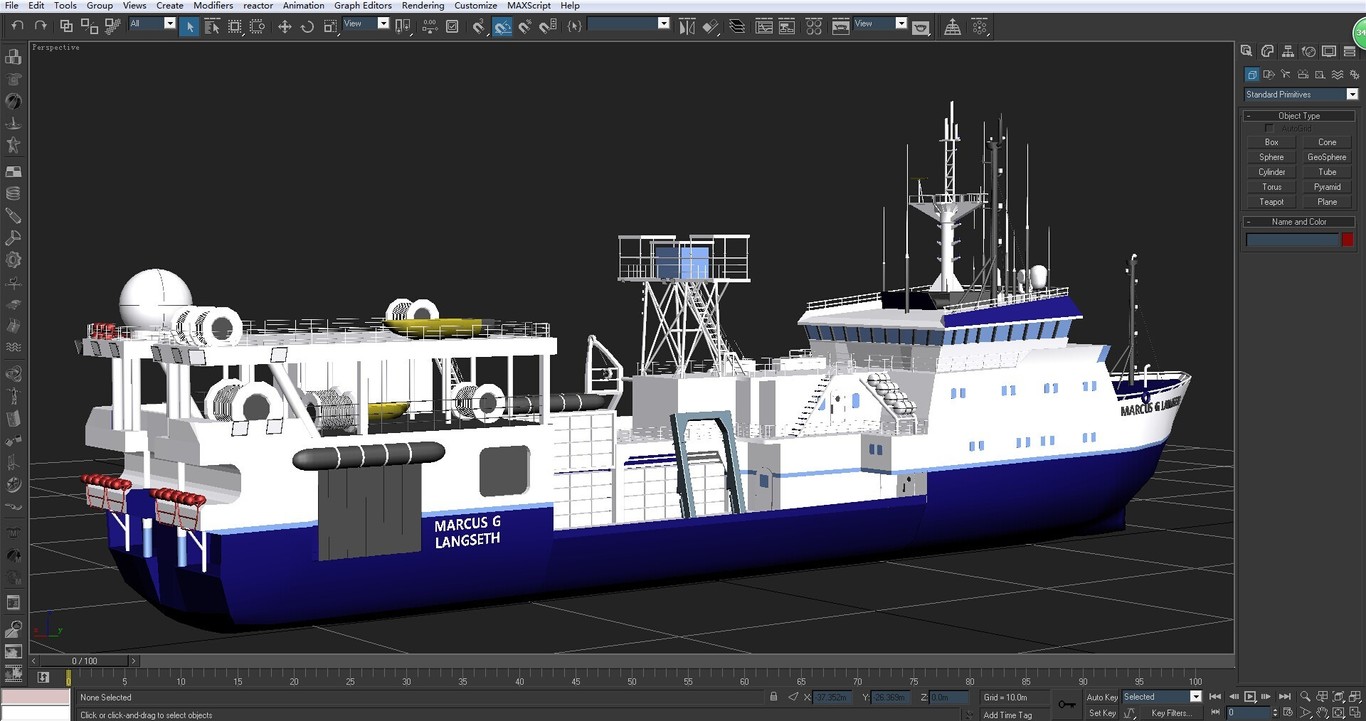Open the named selection sets dropdown
Image resolution: width=1366 pixels, height=721 pixels.
coord(629,23)
